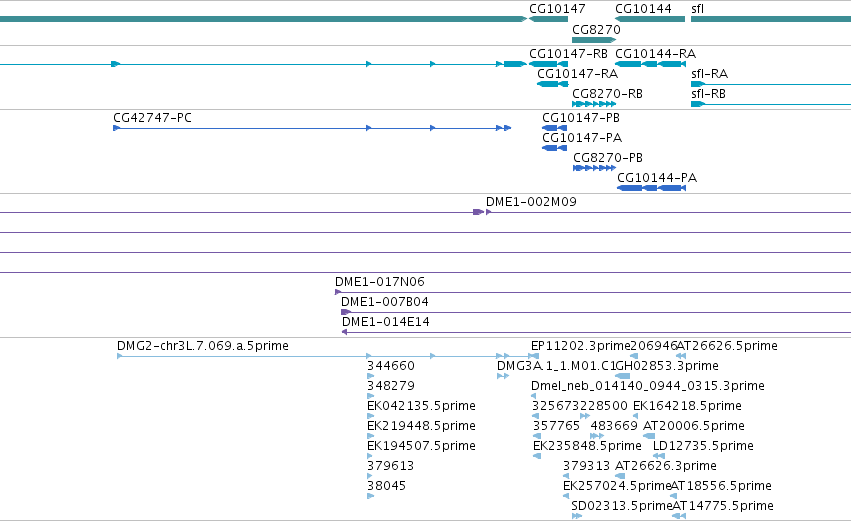Select clone DME1-017N06 label

[379, 282]
